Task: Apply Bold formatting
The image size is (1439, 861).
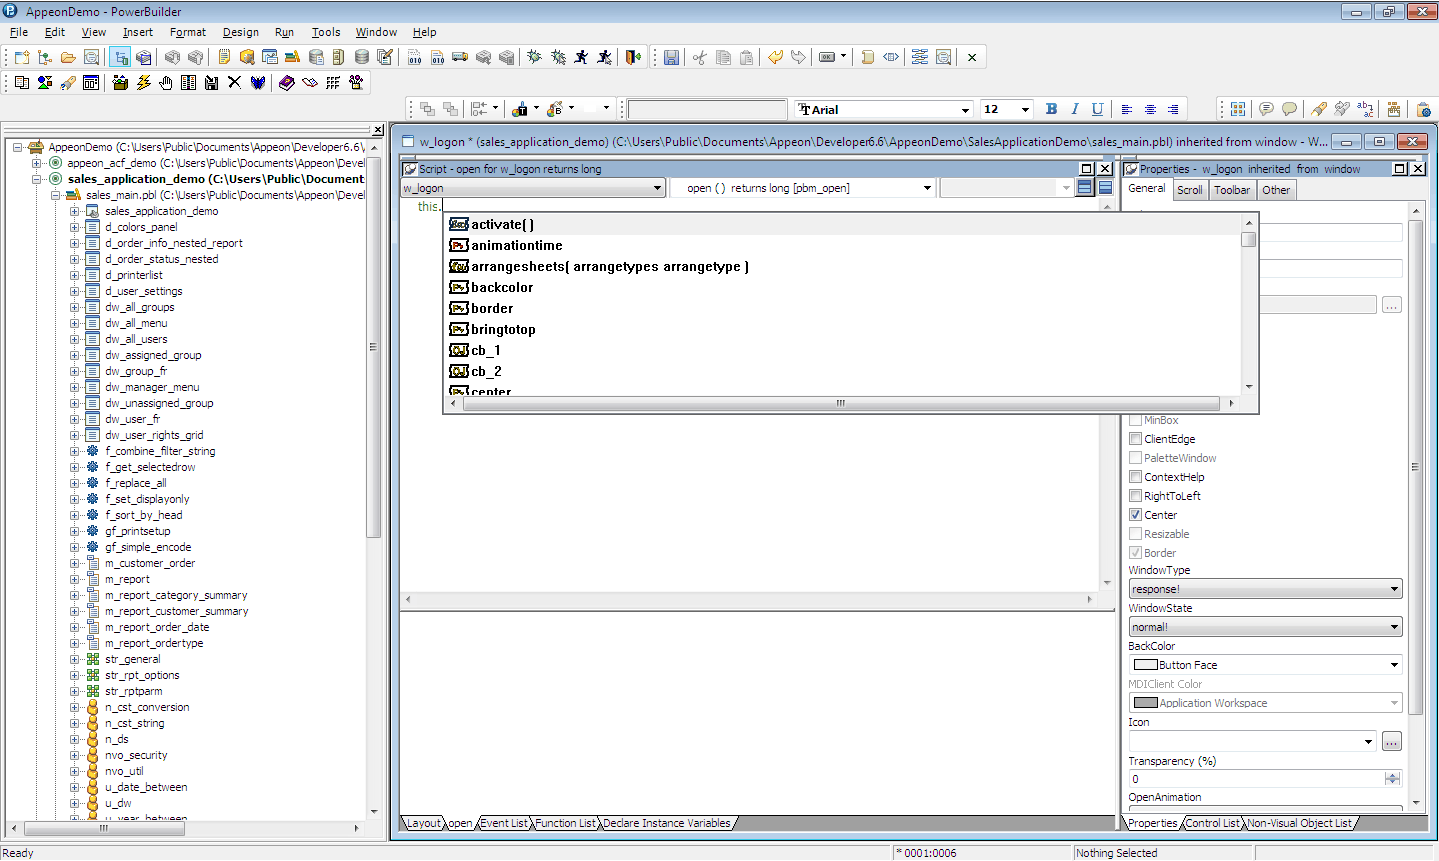Action: pyautogui.click(x=1051, y=109)
